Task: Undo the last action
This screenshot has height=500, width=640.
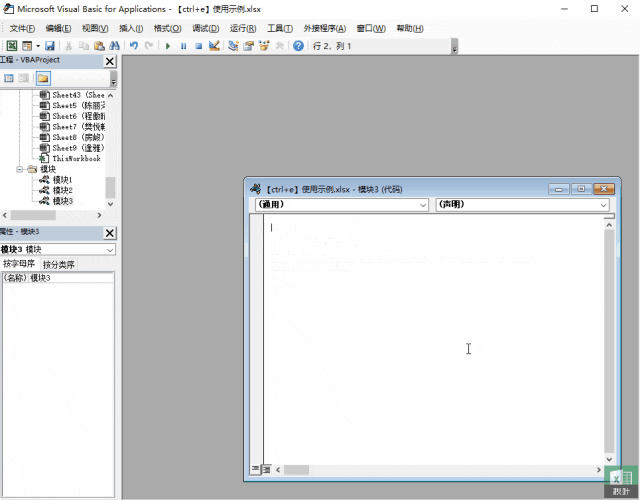Action: click(x=133, y=46)
